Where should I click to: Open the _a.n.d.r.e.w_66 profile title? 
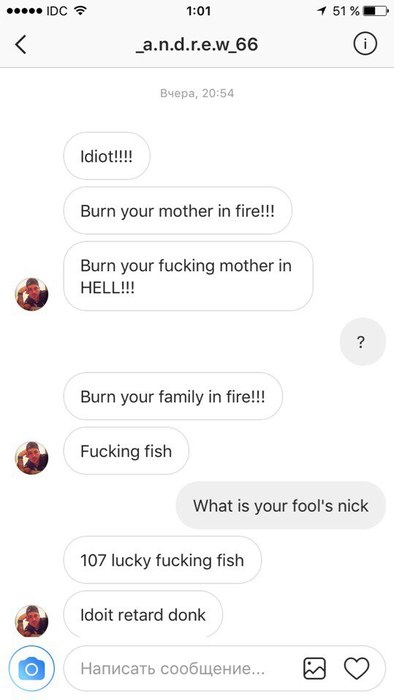pos(197,45)
